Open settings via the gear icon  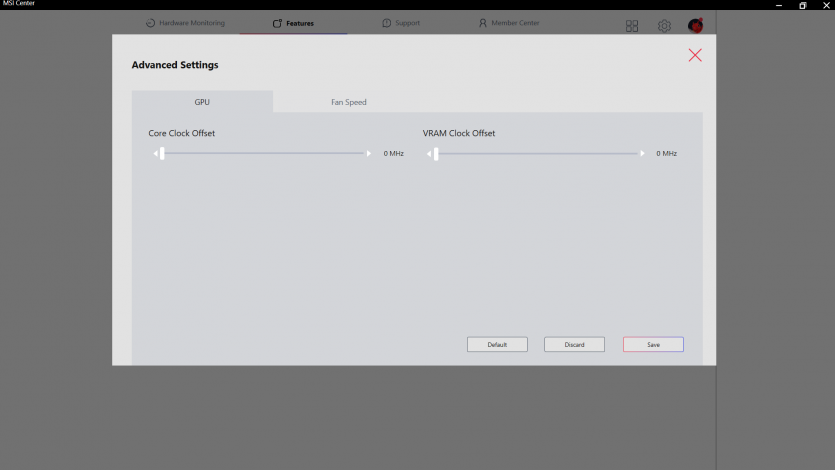click(x=664, y=26)
